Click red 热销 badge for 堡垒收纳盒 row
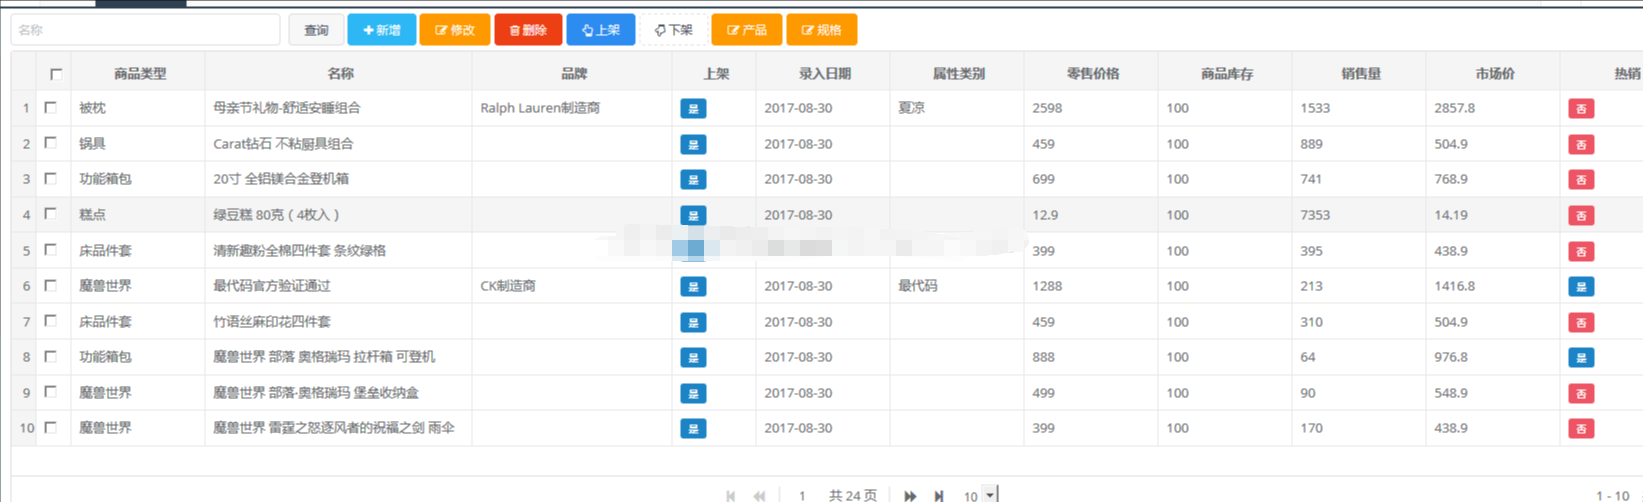This screenshot has height=502, width=1643. [1581, 393]
